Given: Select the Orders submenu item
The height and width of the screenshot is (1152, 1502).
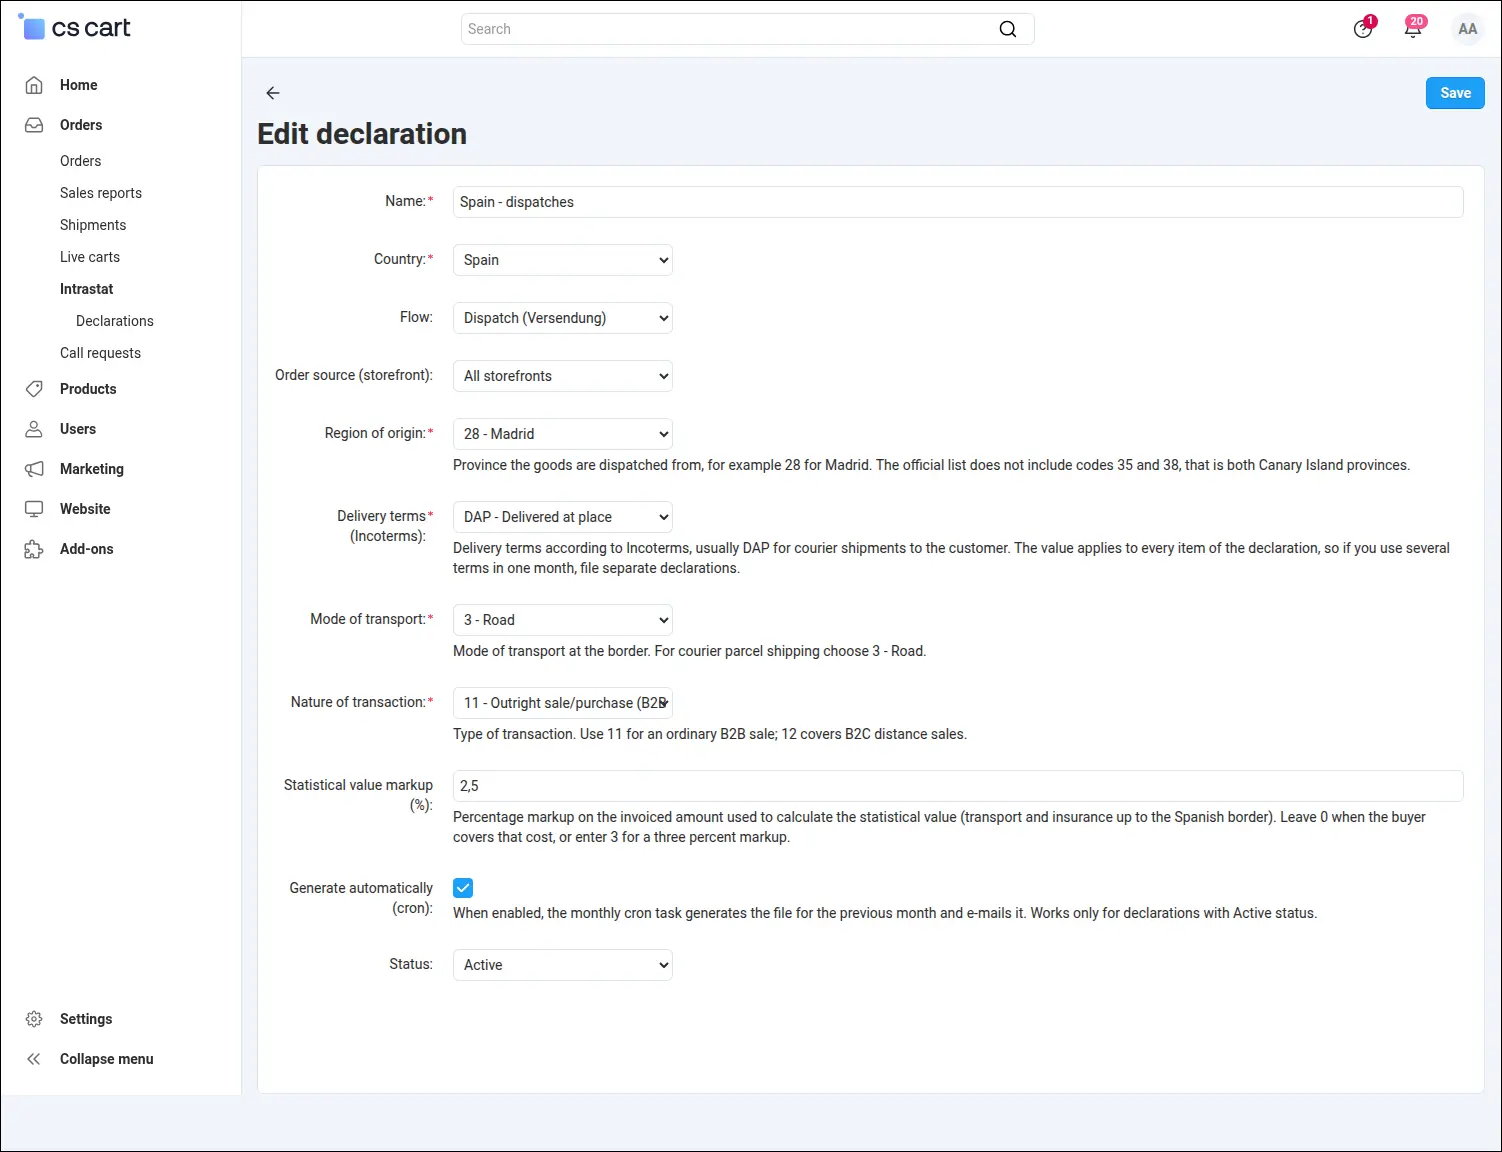Looking at the screenshot, I should [80, 161].
